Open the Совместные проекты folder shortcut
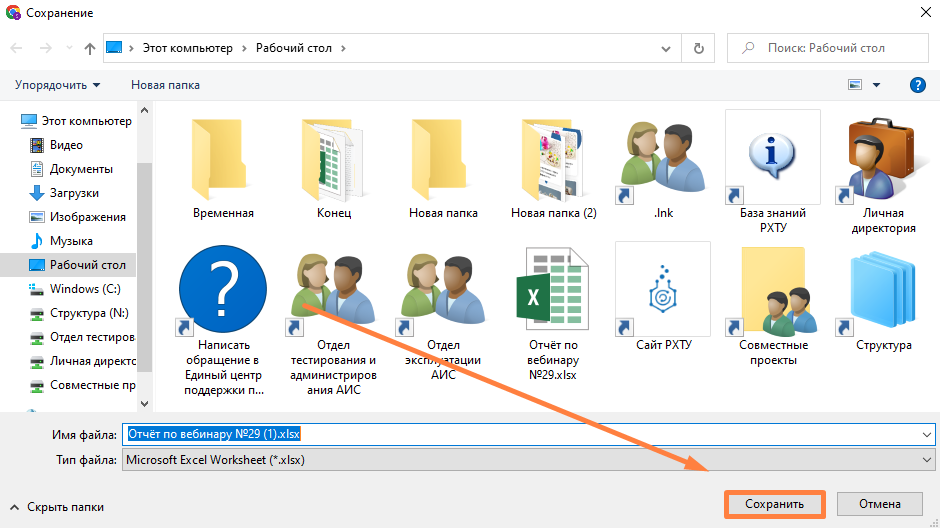 tap(772, 289)
